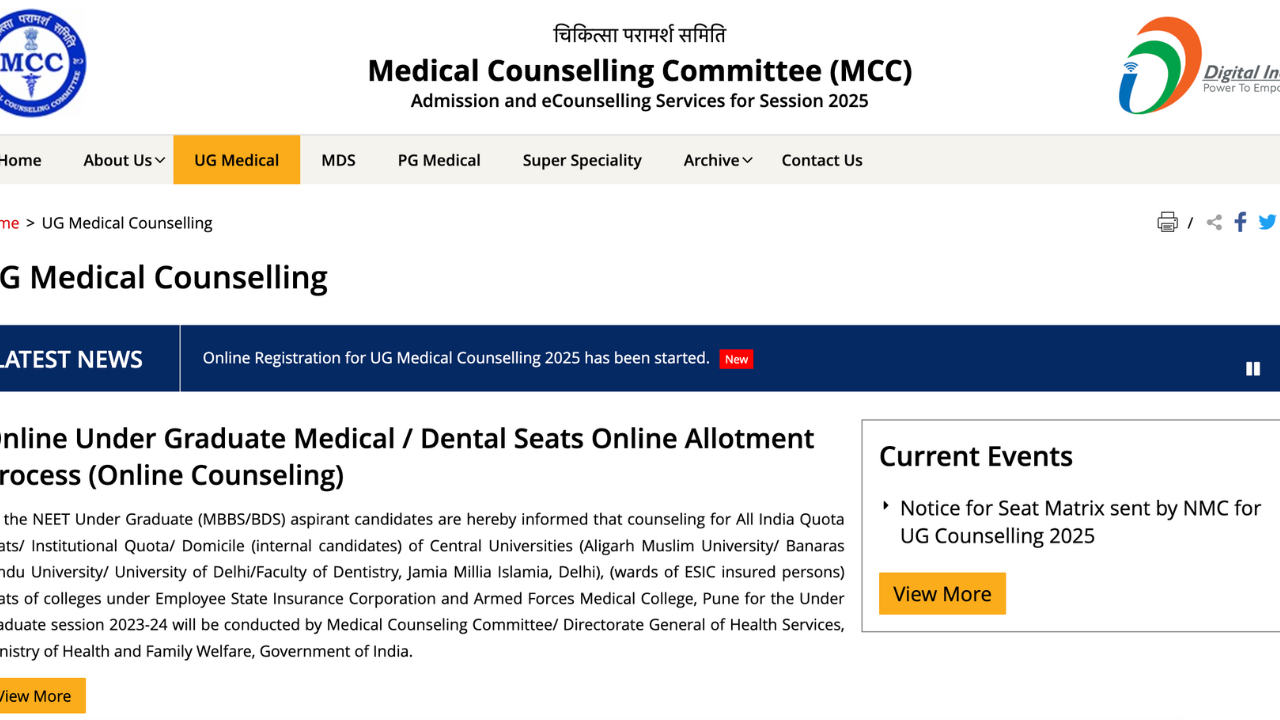The height and width of the screenshot is (720, 1280).
Task: Share page on Twitter
Action: (x=1267, y=222)
